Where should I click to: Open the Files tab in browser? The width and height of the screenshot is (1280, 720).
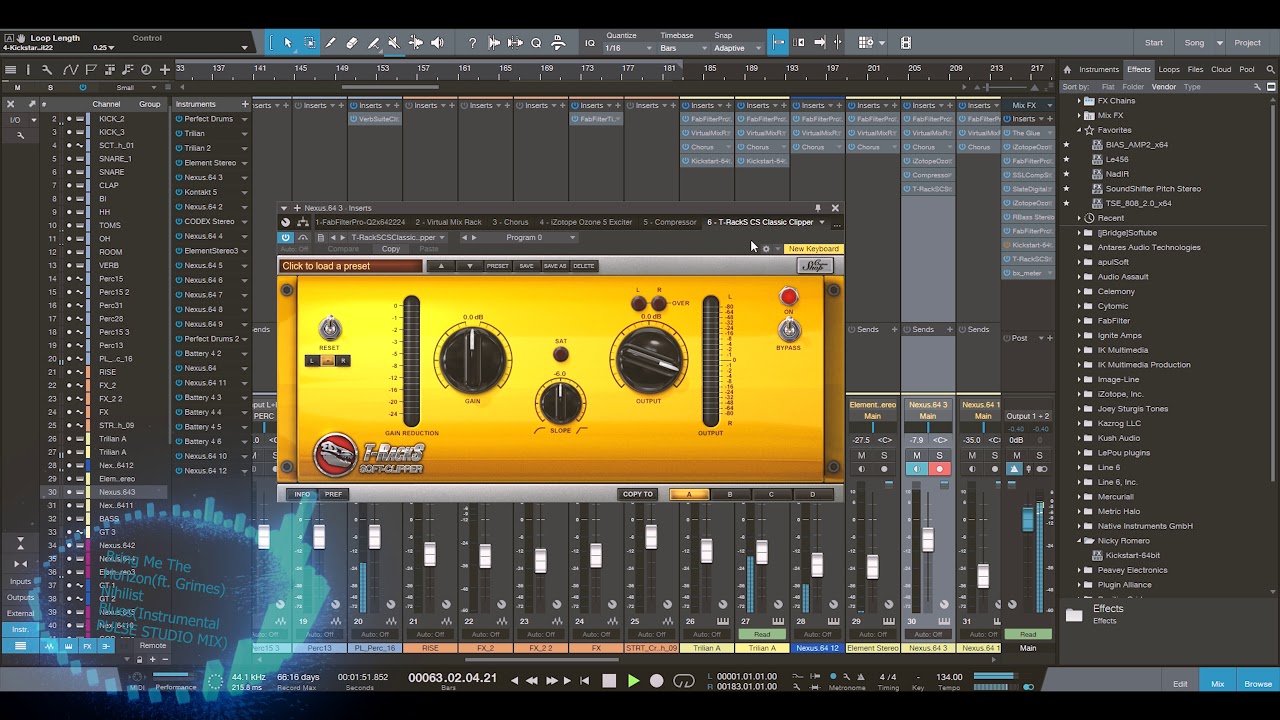coord(1195,70)
